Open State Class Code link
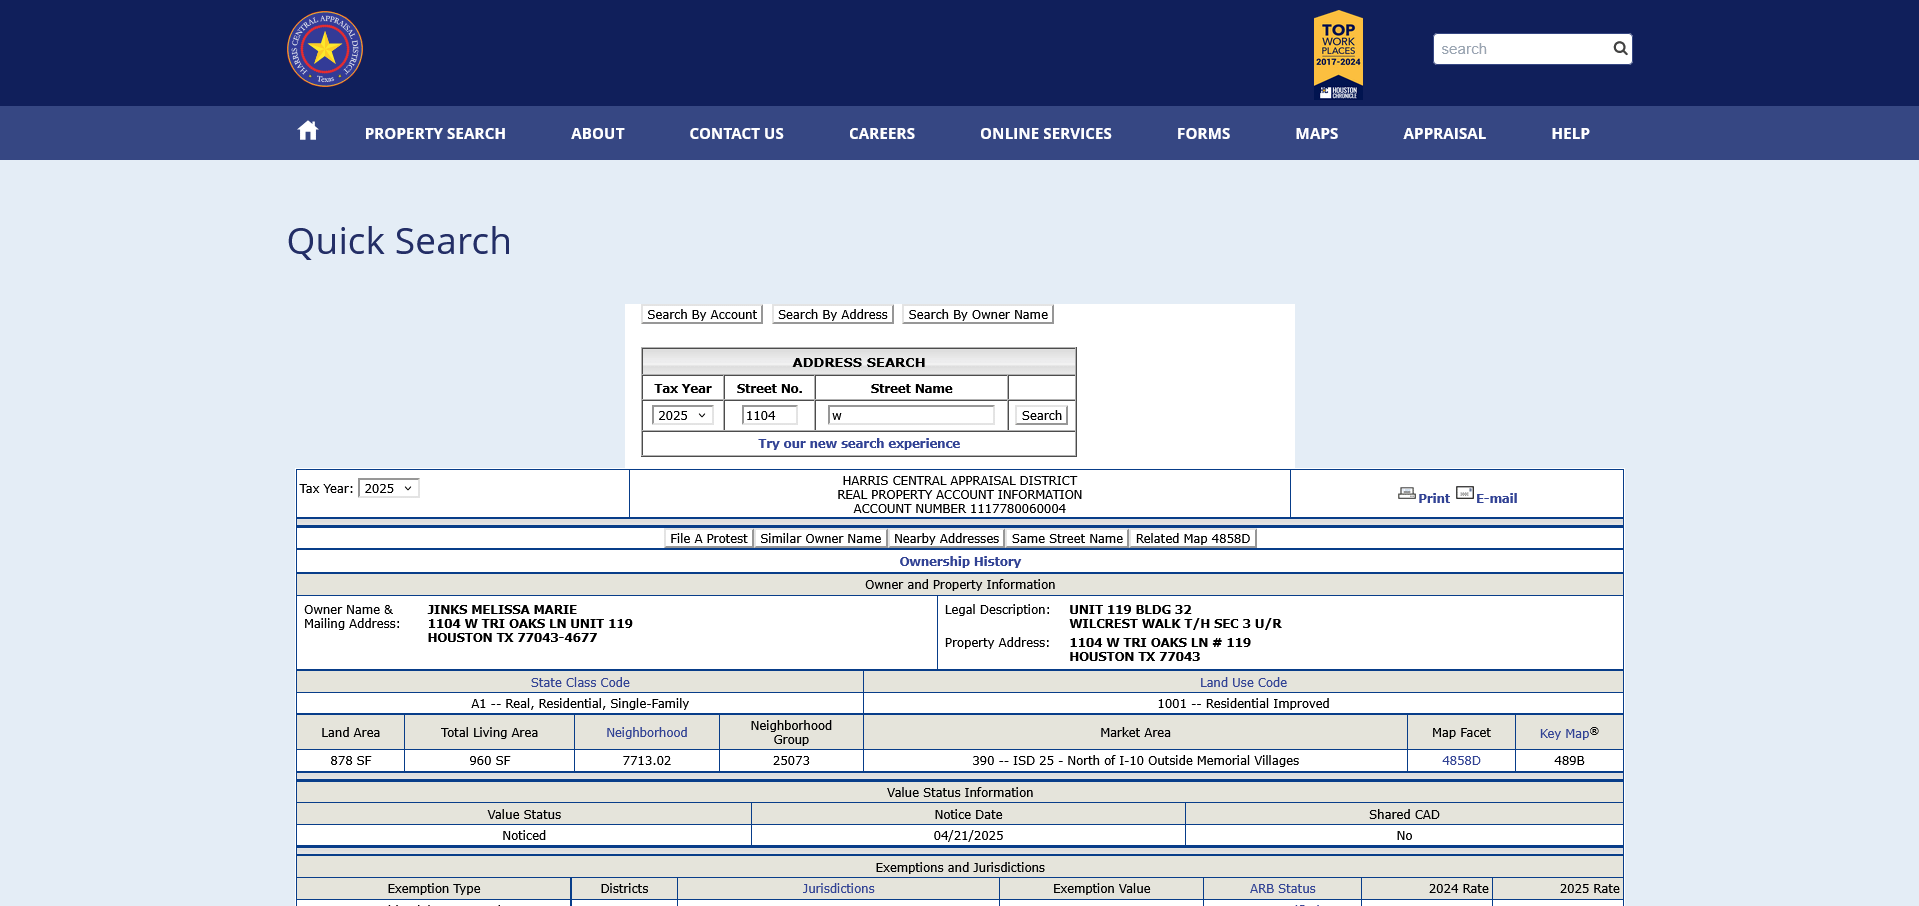This screenshot has height=906, width=1919. point(580,682)
